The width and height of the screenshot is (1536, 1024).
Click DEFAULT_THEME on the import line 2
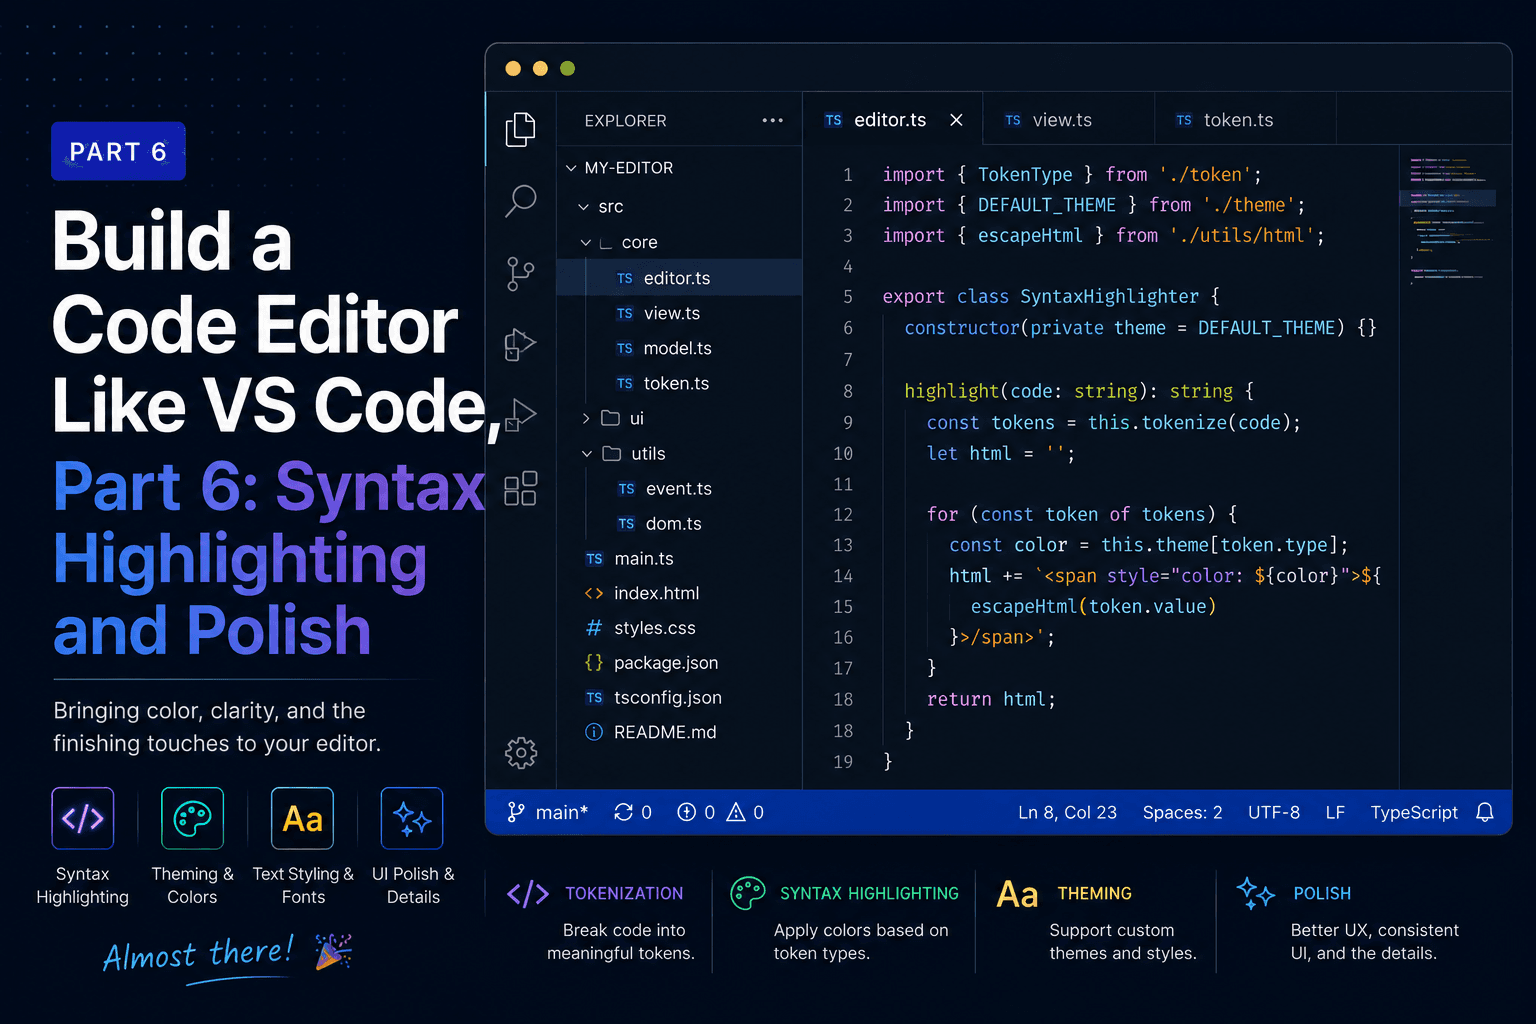pos(1046,205)
